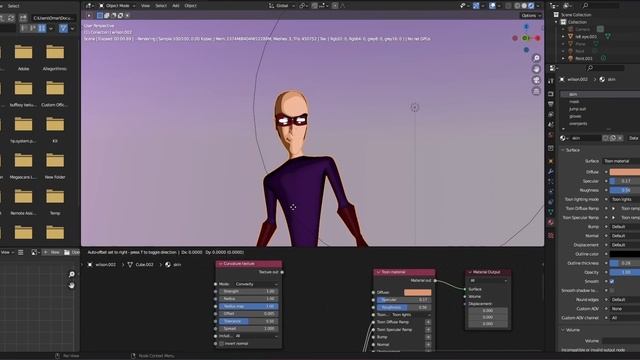Click the red X axis gizmo handle

(538, 38)
